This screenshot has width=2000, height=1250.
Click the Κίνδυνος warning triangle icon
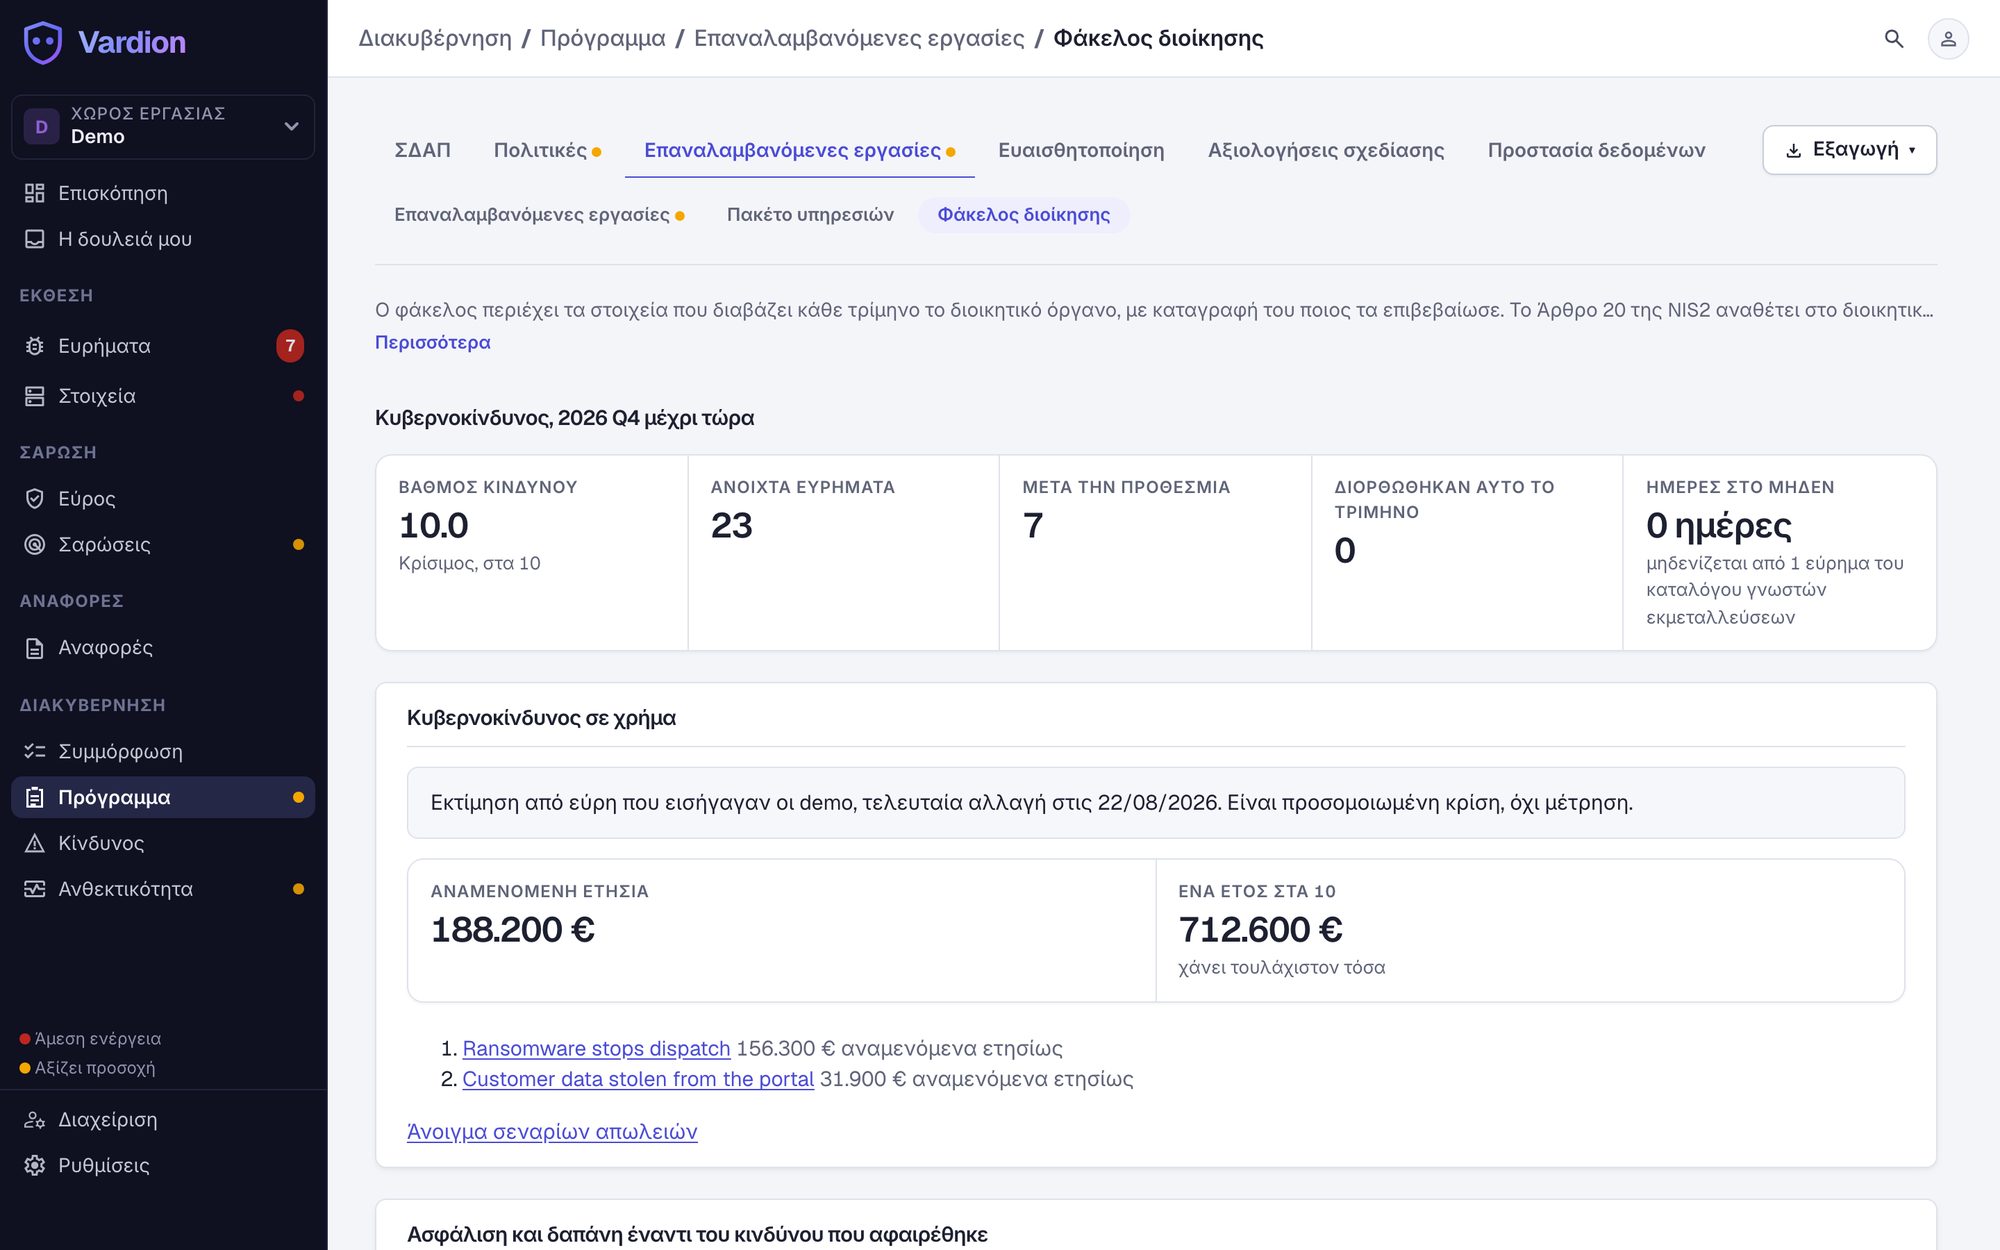[35, 843]
